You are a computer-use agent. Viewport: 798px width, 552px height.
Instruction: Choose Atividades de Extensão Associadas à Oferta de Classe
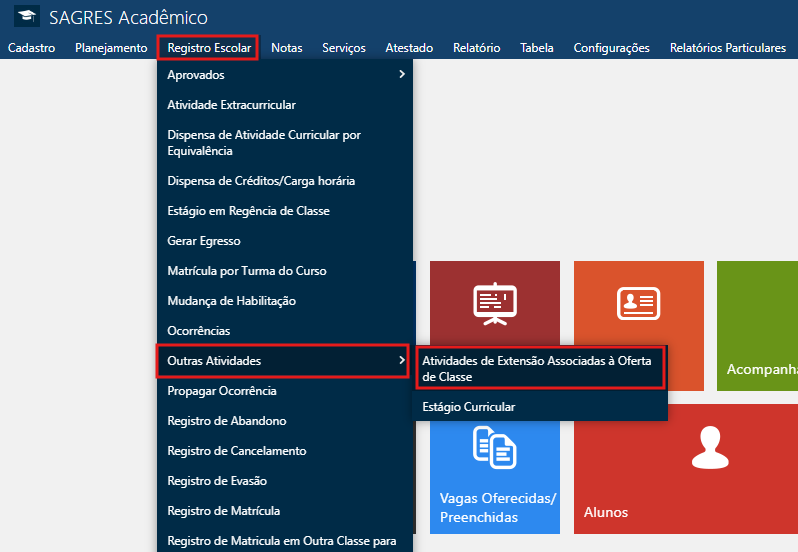pyautogui.click(x=540, y=369)
